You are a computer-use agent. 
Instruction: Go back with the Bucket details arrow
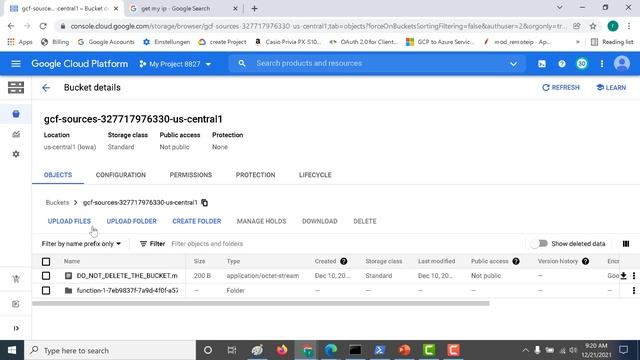[46, 88]
